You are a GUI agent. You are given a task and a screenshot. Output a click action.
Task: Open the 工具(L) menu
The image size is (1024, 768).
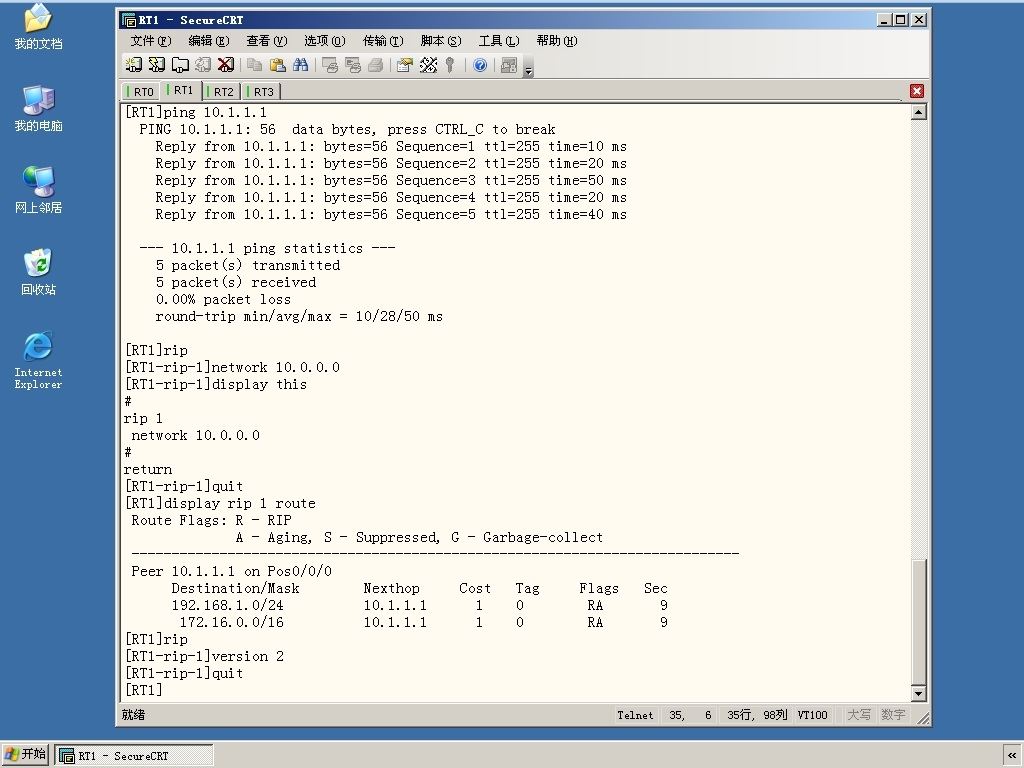coord(499,40)
